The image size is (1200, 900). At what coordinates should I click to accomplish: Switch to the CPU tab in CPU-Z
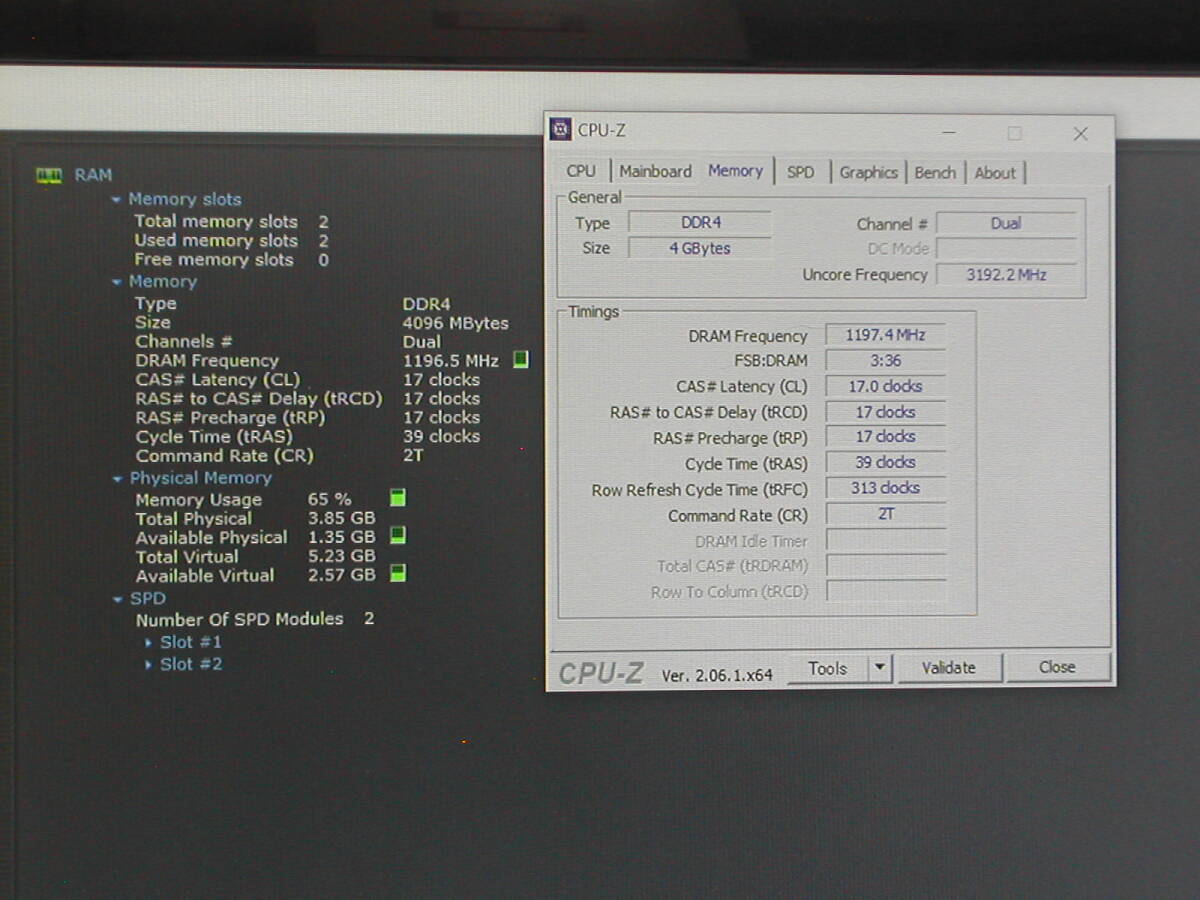click(x=580, y=172)
